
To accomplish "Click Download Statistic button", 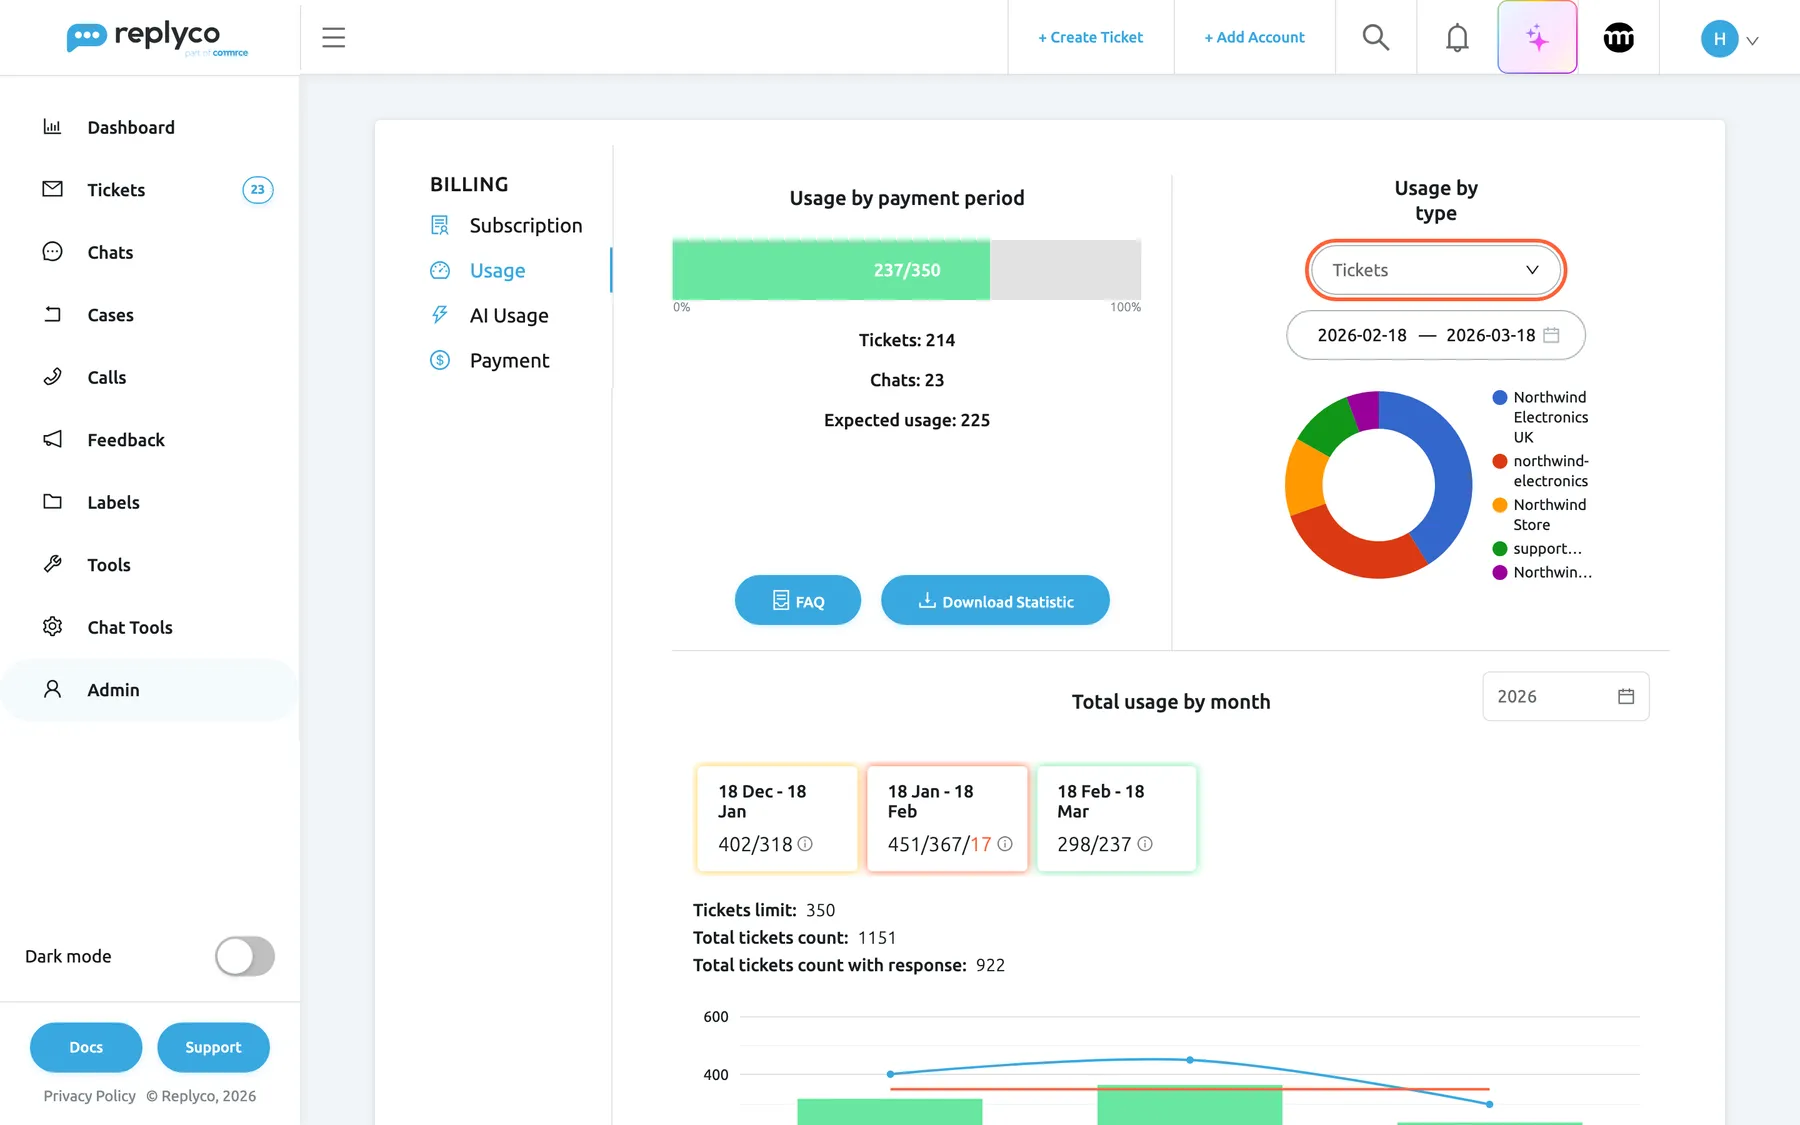I will (x=995, y=600).
